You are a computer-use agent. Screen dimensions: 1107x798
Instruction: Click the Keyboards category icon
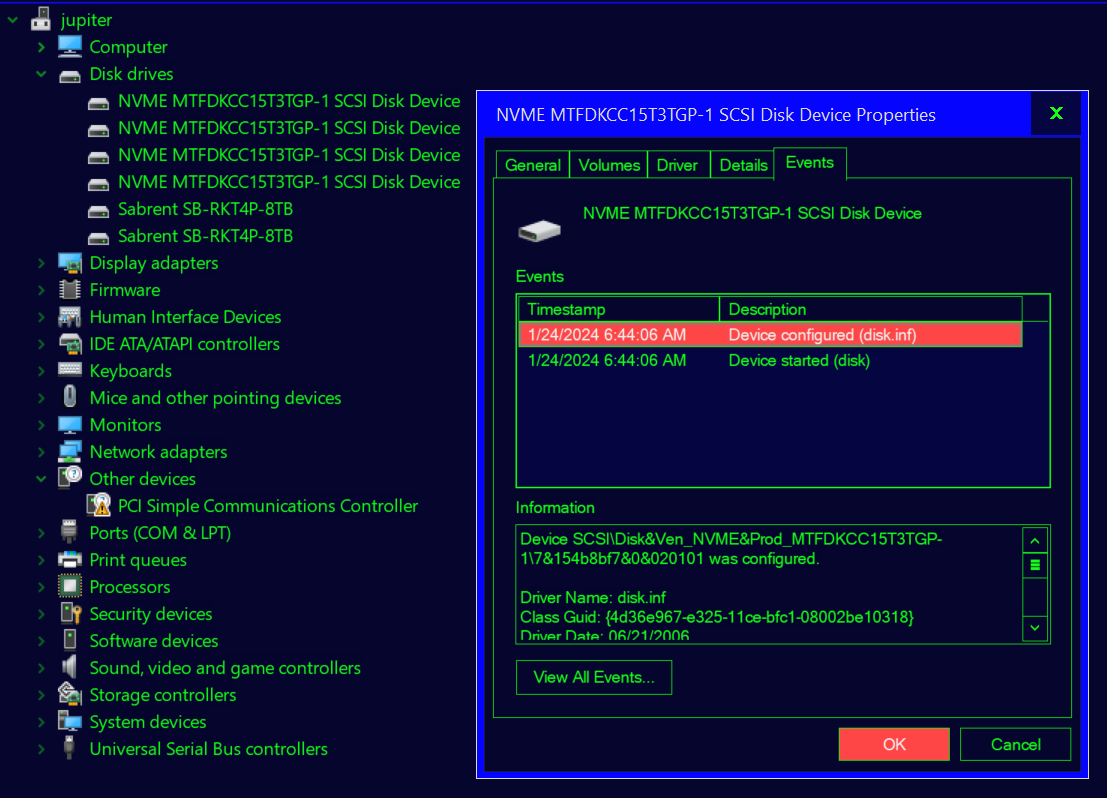70,371
